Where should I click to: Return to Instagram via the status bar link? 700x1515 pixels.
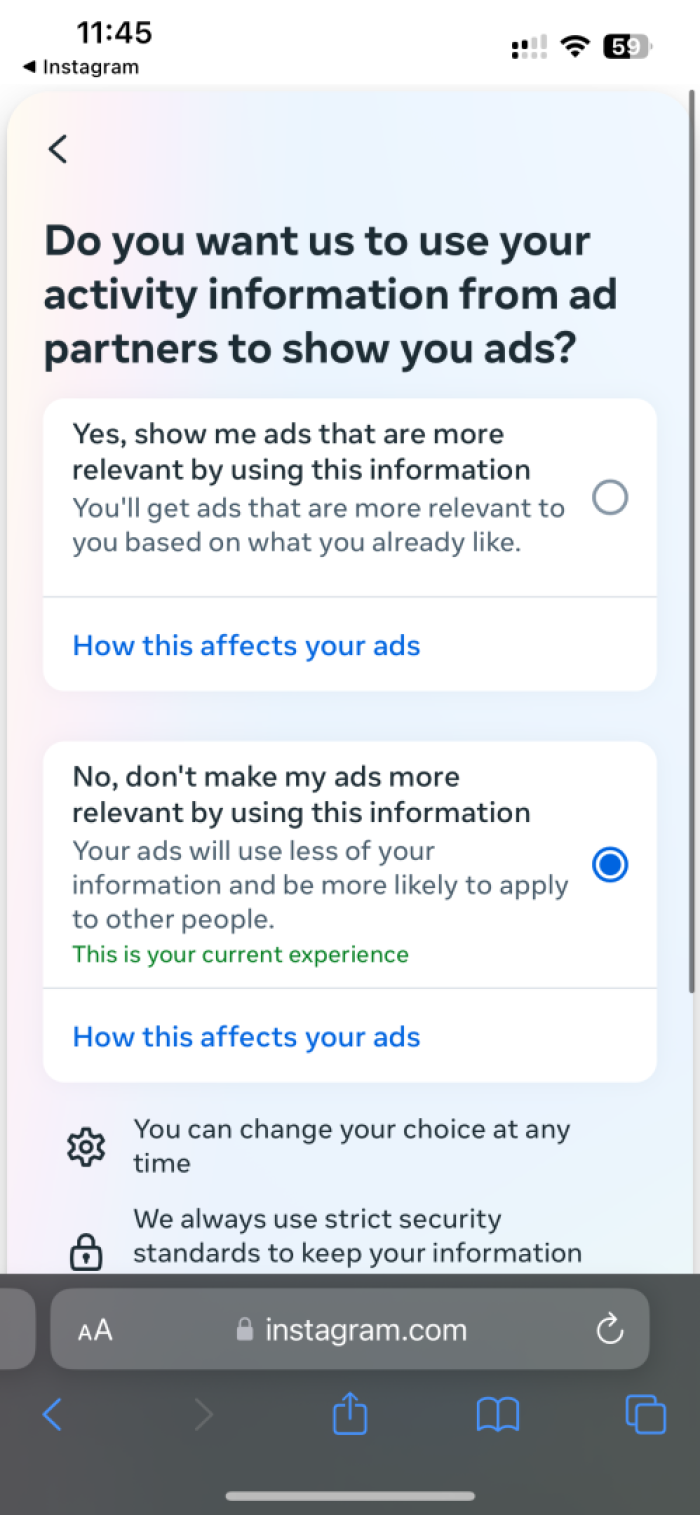pyautogui.click(x=80, y=68)
